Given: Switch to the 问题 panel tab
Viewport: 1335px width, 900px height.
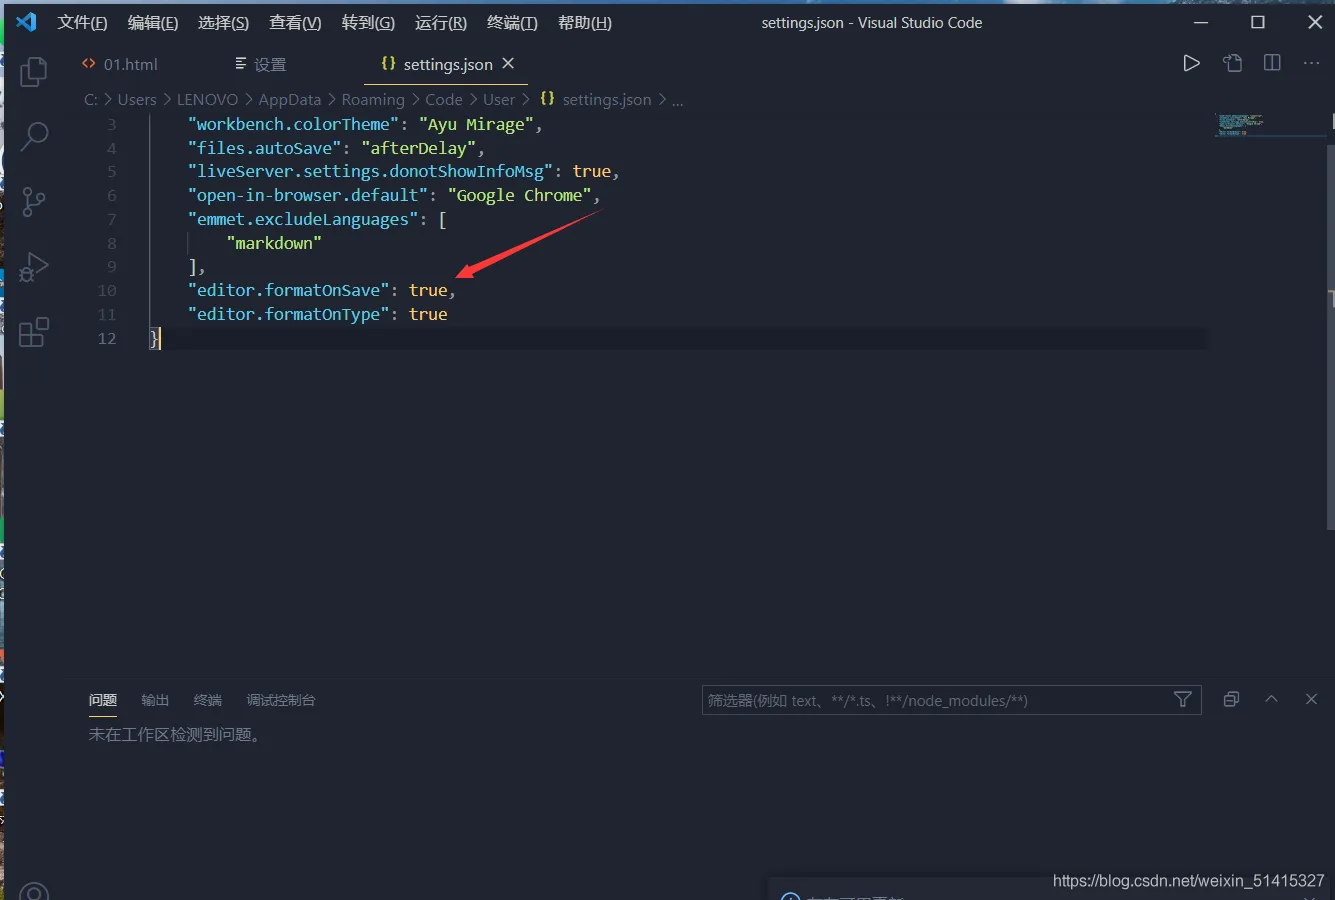Looking at the screenshot, I should click(103, 700).
